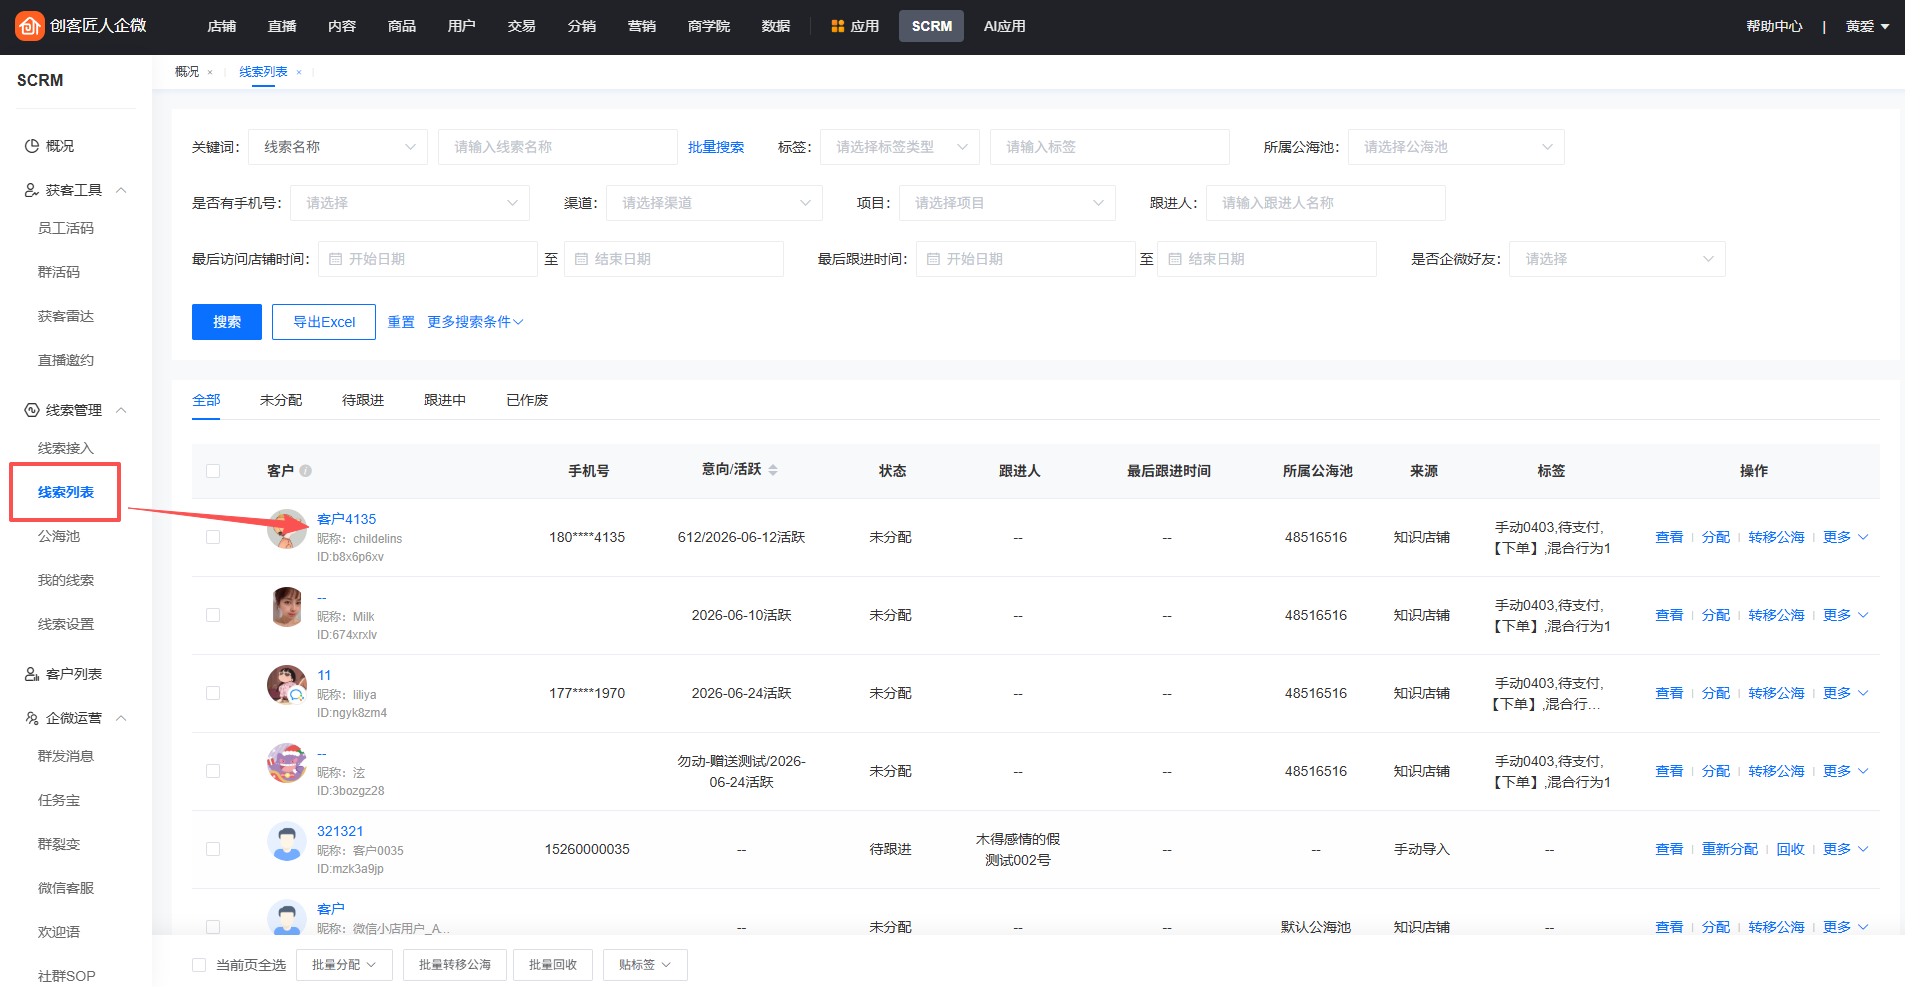Click 批量转移公海 button

coord(455,965)
